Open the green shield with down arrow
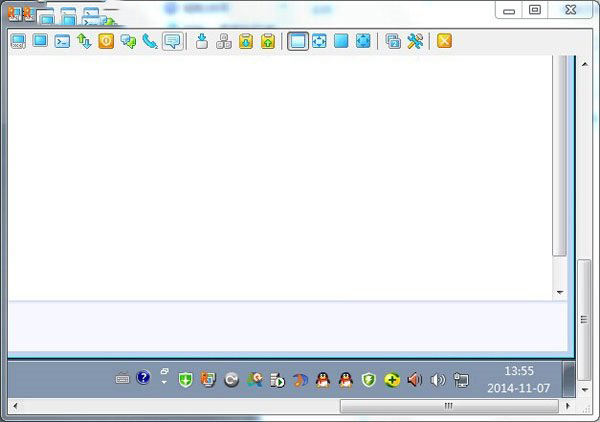Viewport: 600px width, 422px height. [186, 380]
